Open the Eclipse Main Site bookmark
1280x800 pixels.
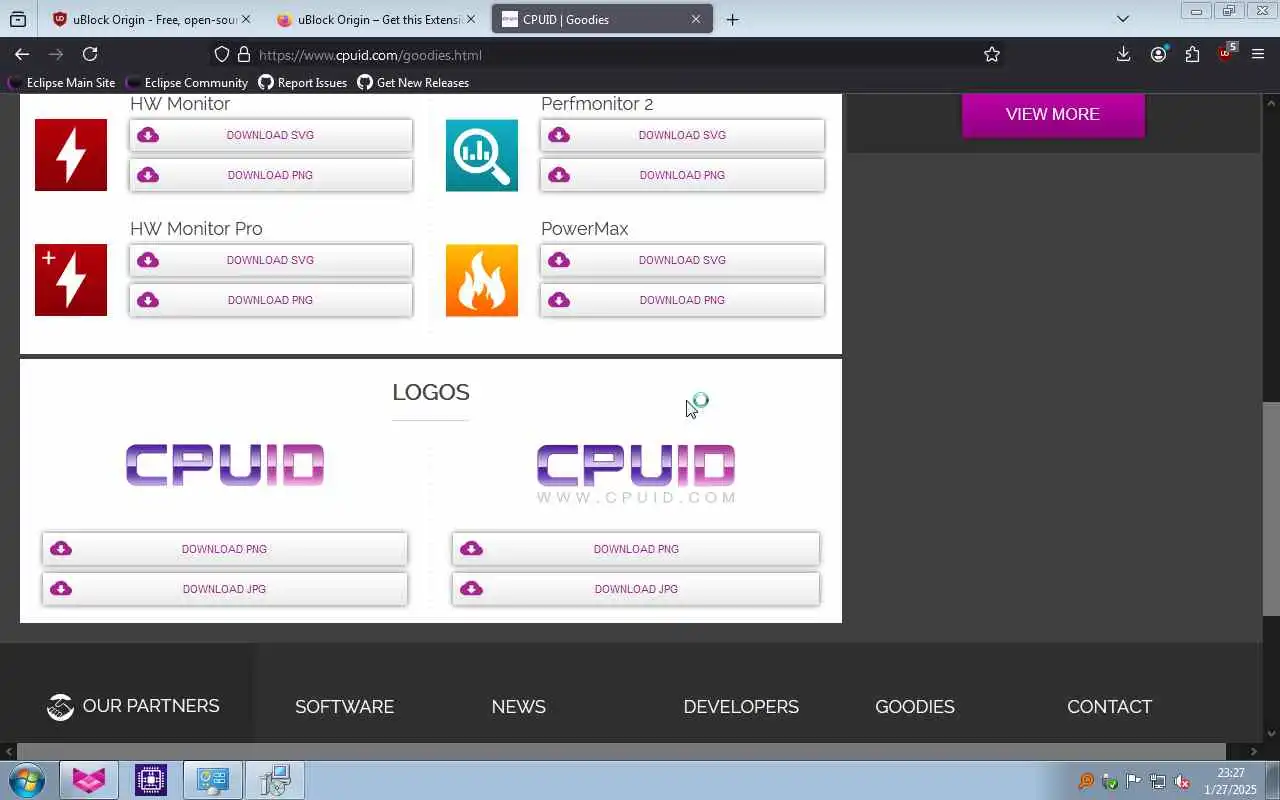click(x=62, y=83)
